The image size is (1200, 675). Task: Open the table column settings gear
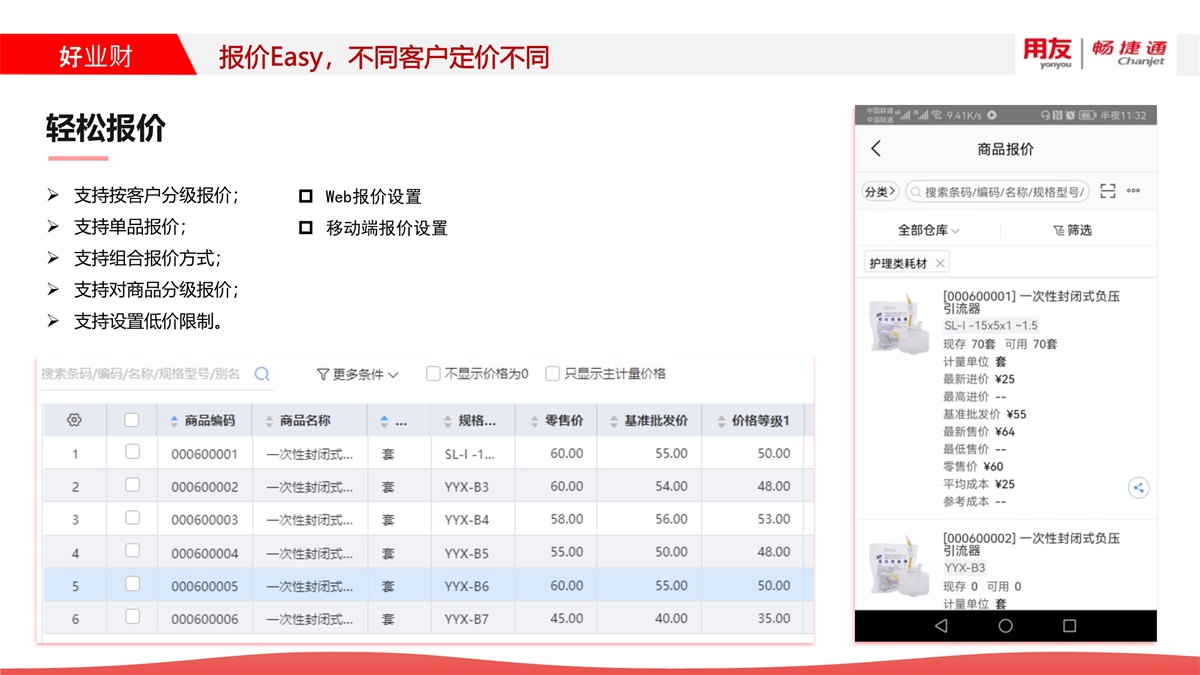[x=74, y=420]
